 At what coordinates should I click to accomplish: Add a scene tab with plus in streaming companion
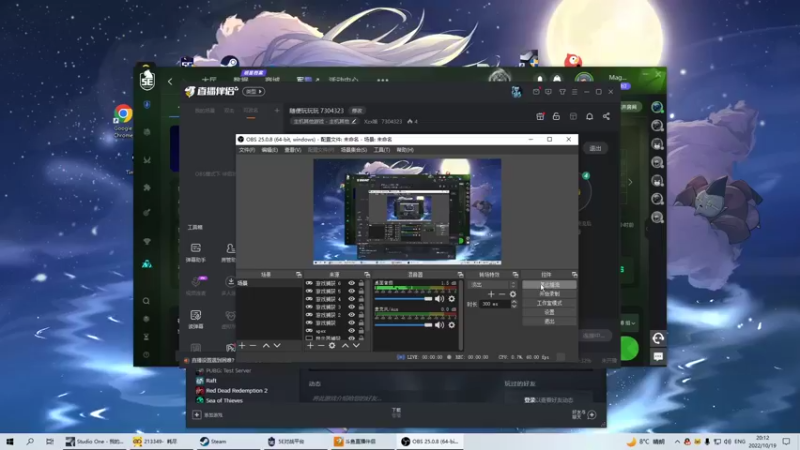[277, 110]
